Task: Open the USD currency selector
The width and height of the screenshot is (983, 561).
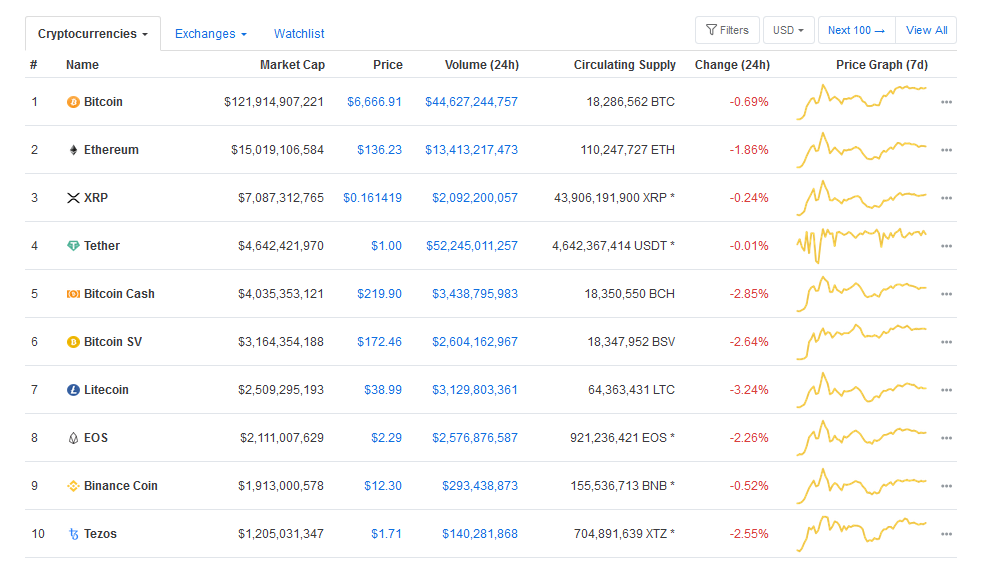Action: click(x=788, y=30)
